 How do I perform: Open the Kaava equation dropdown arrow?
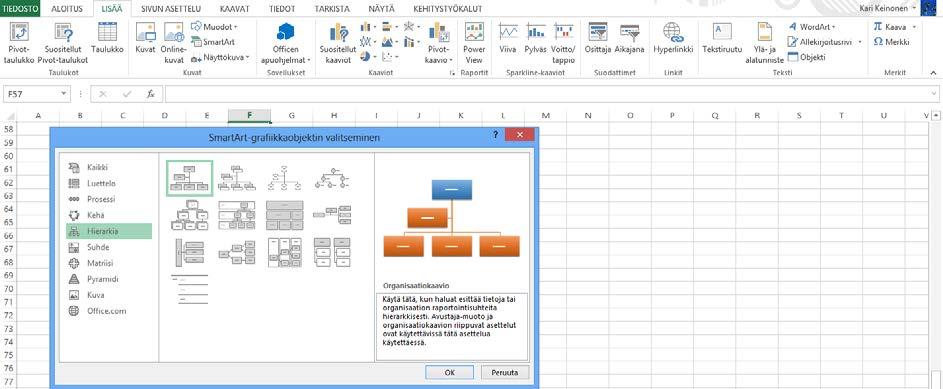click(x=914, y=26)
